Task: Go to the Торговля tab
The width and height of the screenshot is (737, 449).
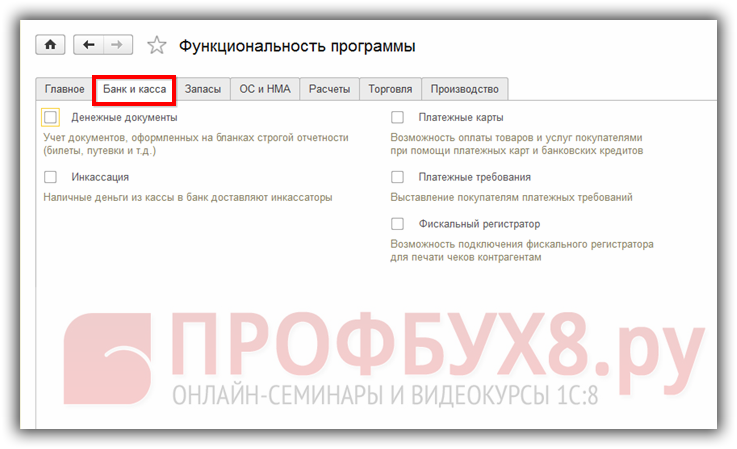Action: point(390,89)
